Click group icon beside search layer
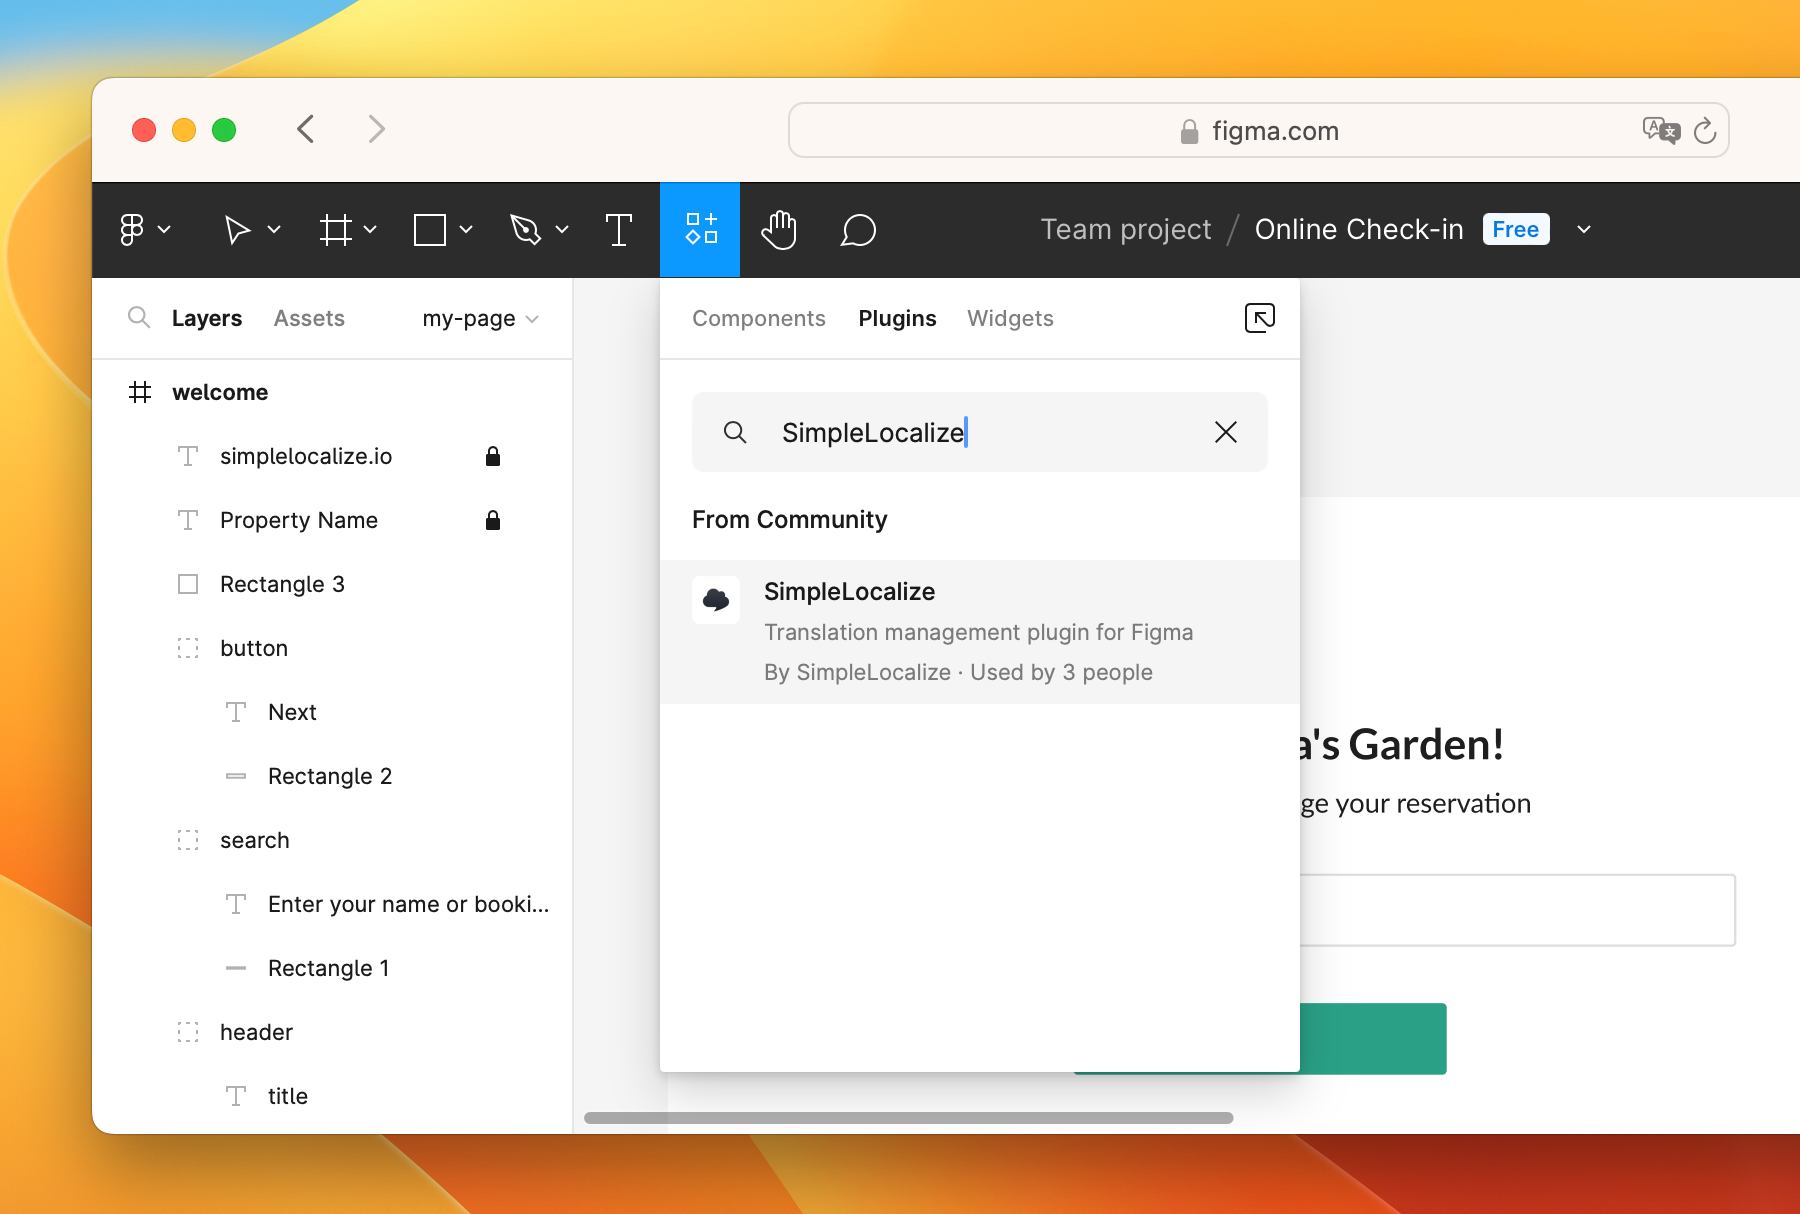This screenshot has height=1214, width=1800. click(x=188, y=840)
